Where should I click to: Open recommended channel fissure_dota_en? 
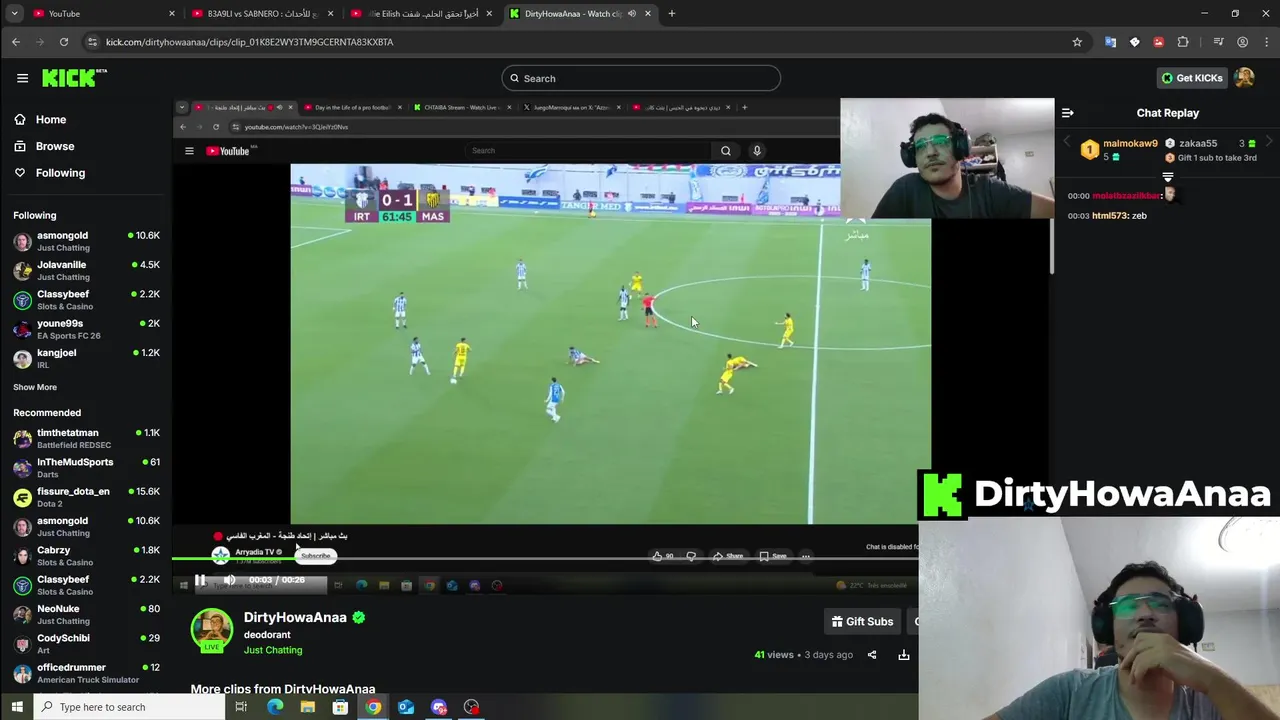[73, 491]
